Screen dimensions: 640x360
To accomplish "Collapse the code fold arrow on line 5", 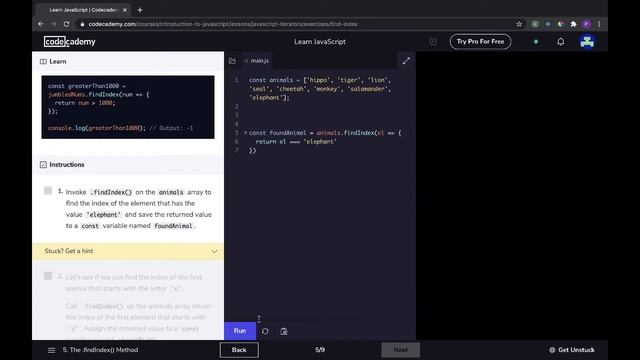I will [245, 133].
